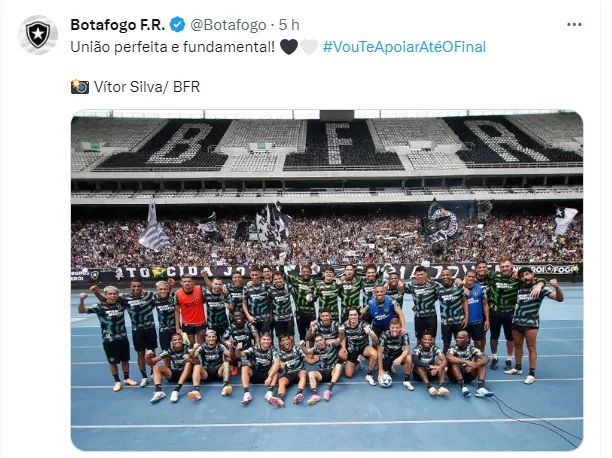
Task: Click the player wearing the orange bib
Action: click(190, 308)
